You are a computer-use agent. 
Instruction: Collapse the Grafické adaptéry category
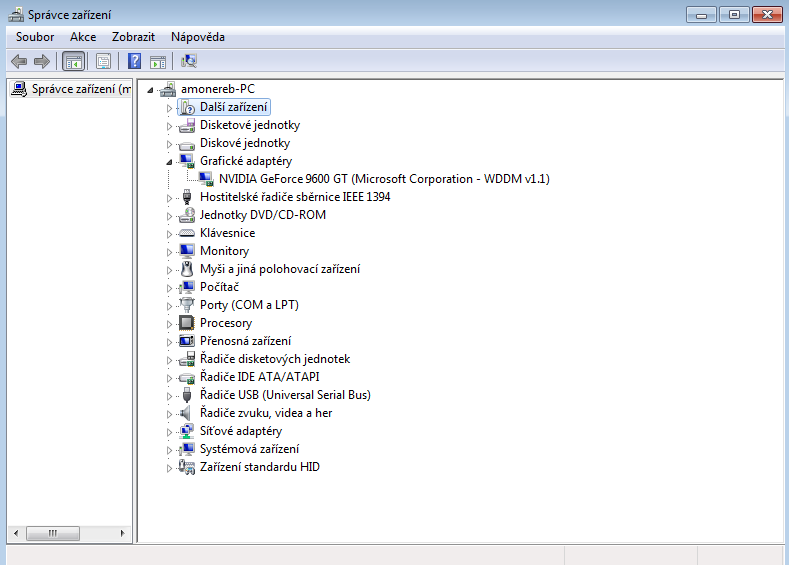point(170,162)
